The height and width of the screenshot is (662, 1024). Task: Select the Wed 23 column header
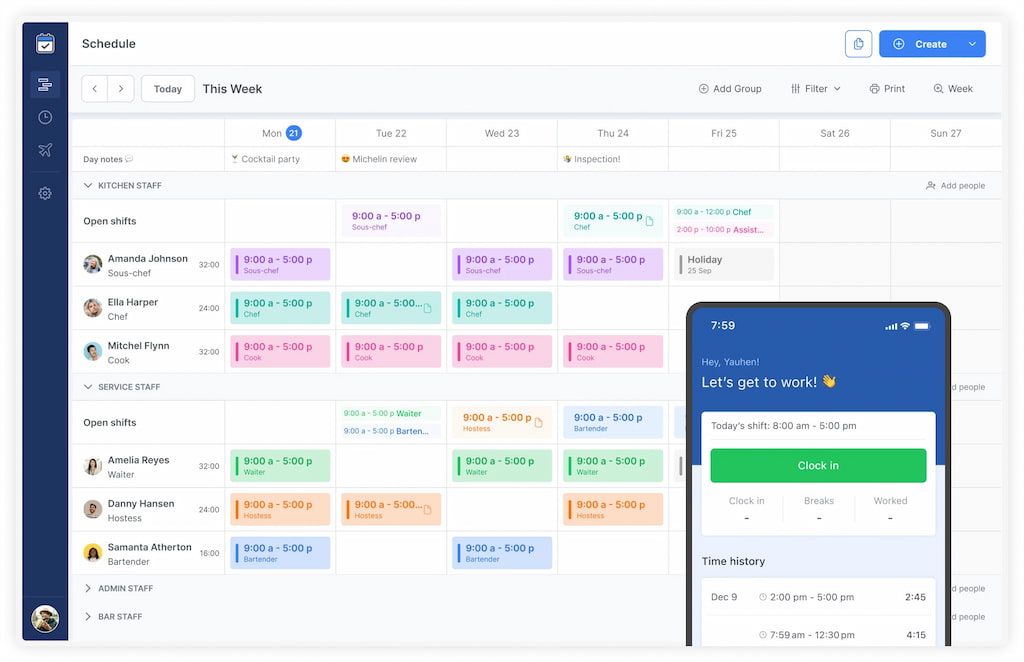502,133
